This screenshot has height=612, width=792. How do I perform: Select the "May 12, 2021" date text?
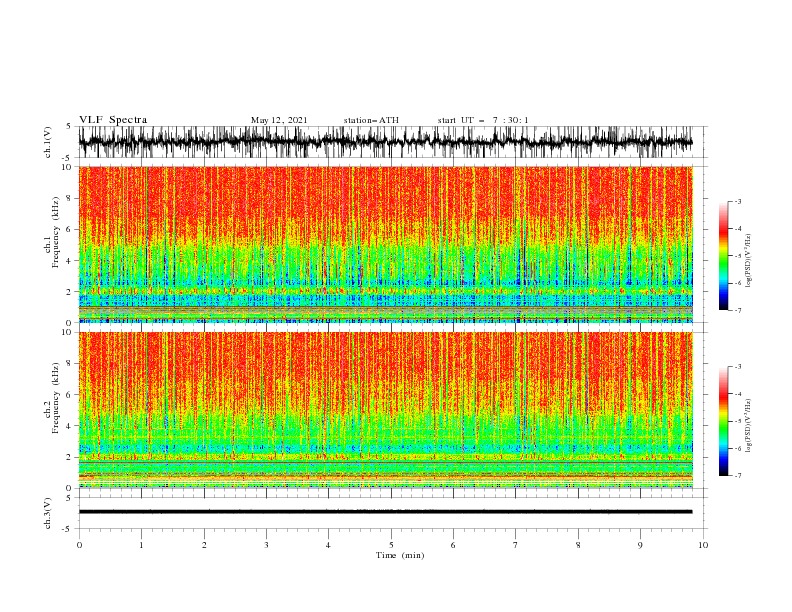279,120
